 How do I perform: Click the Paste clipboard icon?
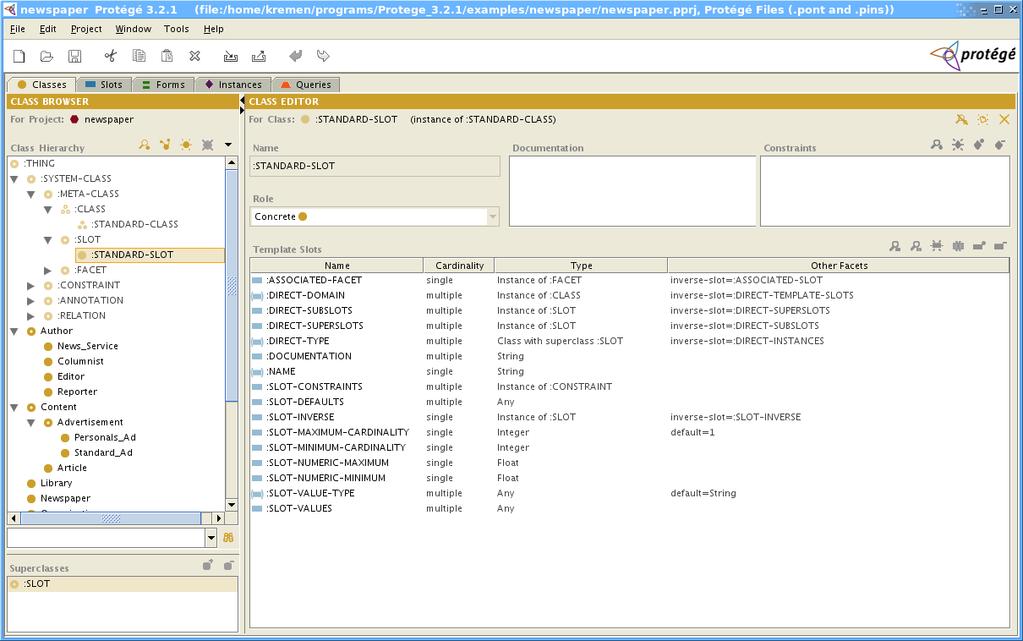(x=167, y=56)
